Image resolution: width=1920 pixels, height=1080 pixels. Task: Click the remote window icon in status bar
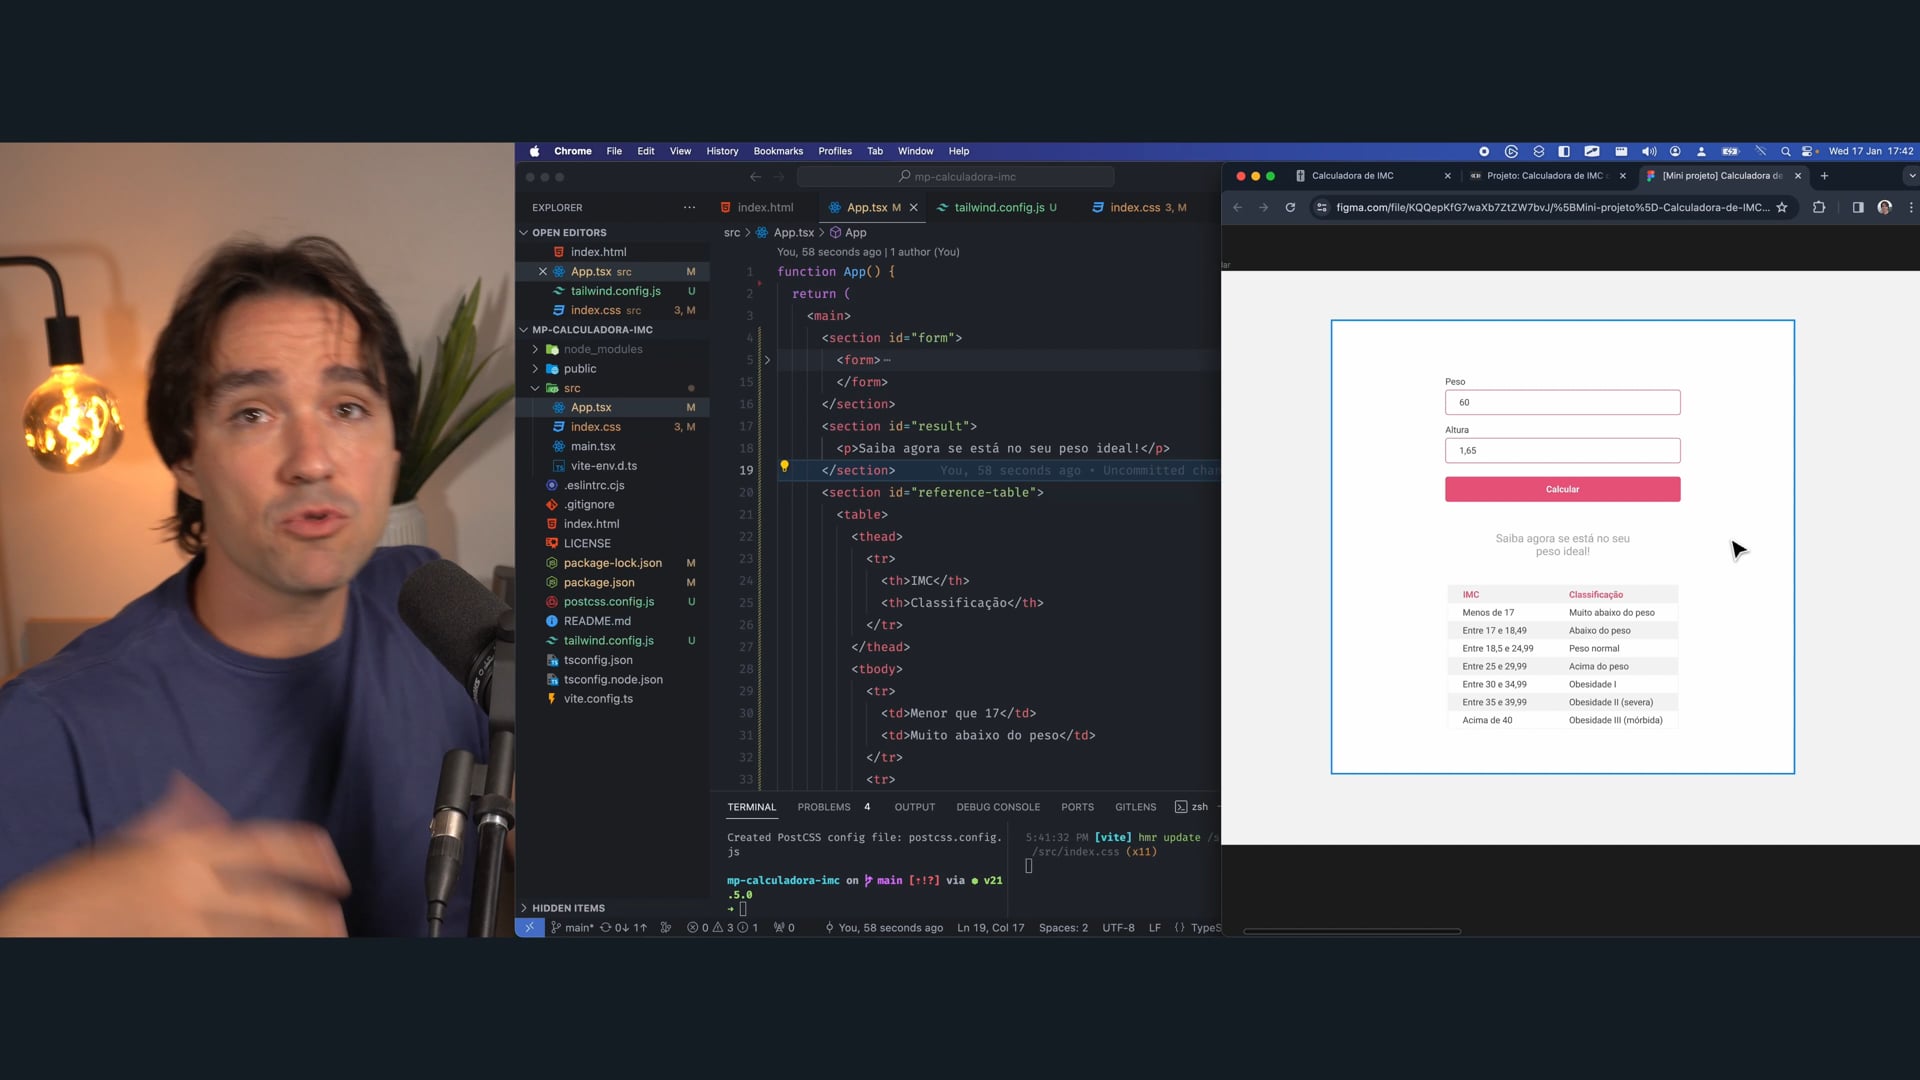click(529, 928)
